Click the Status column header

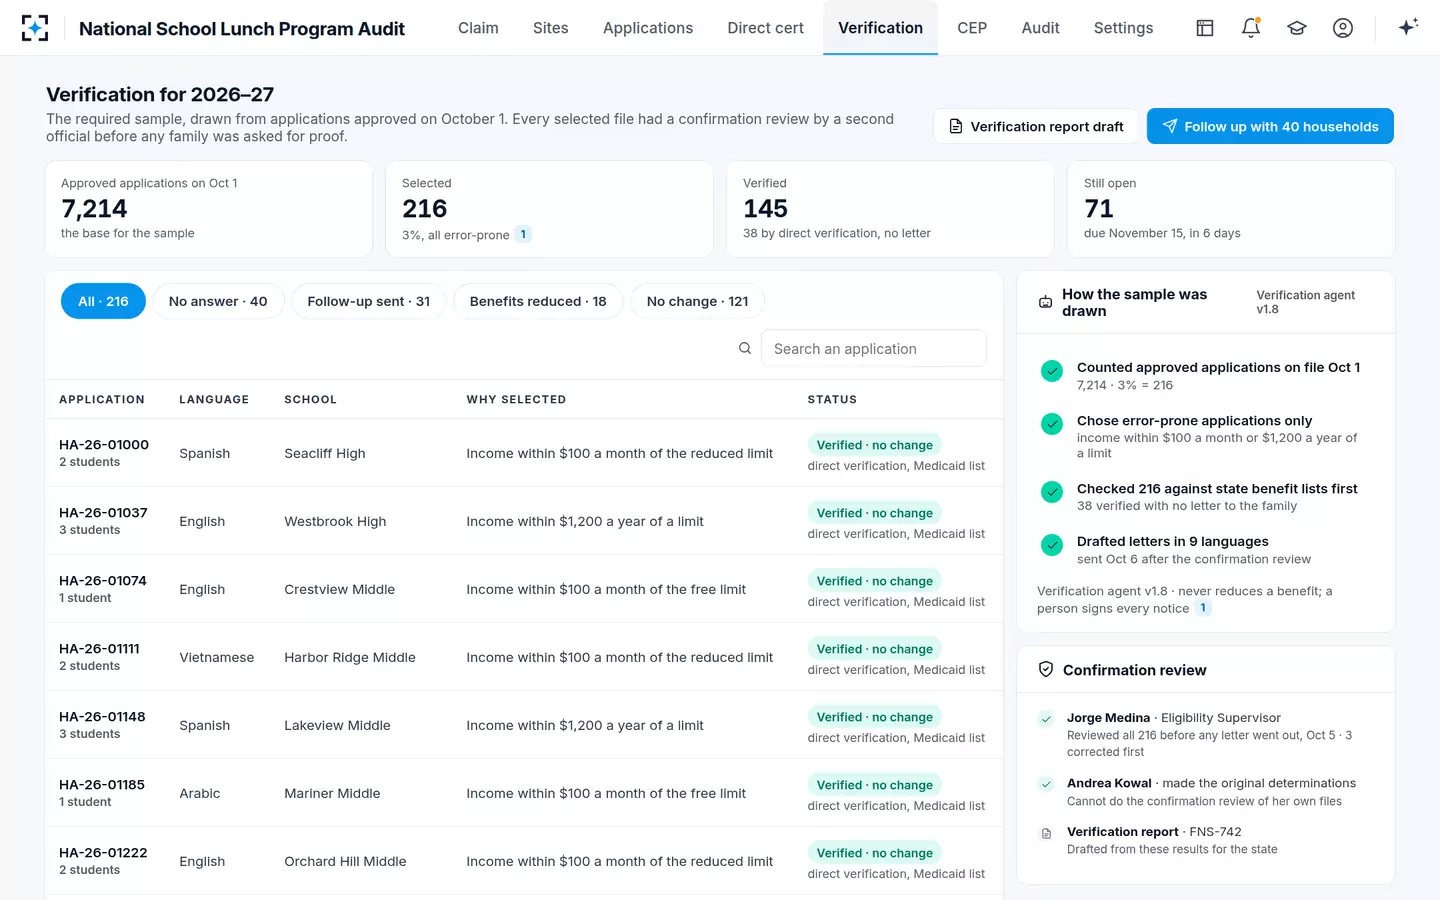pyautogui.click(x=832, y=399)
